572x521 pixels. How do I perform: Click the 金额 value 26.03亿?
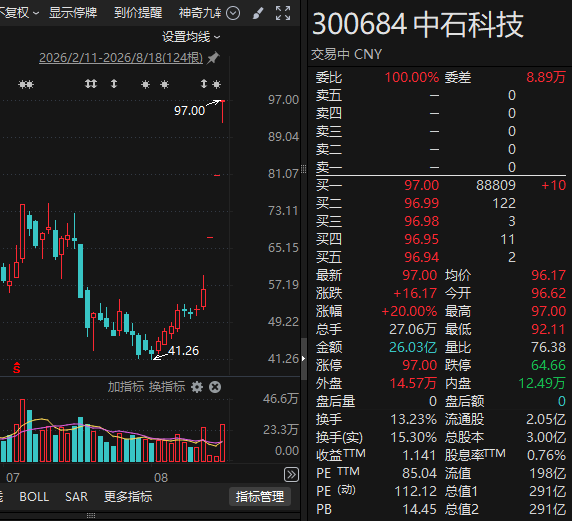point(413,347)
